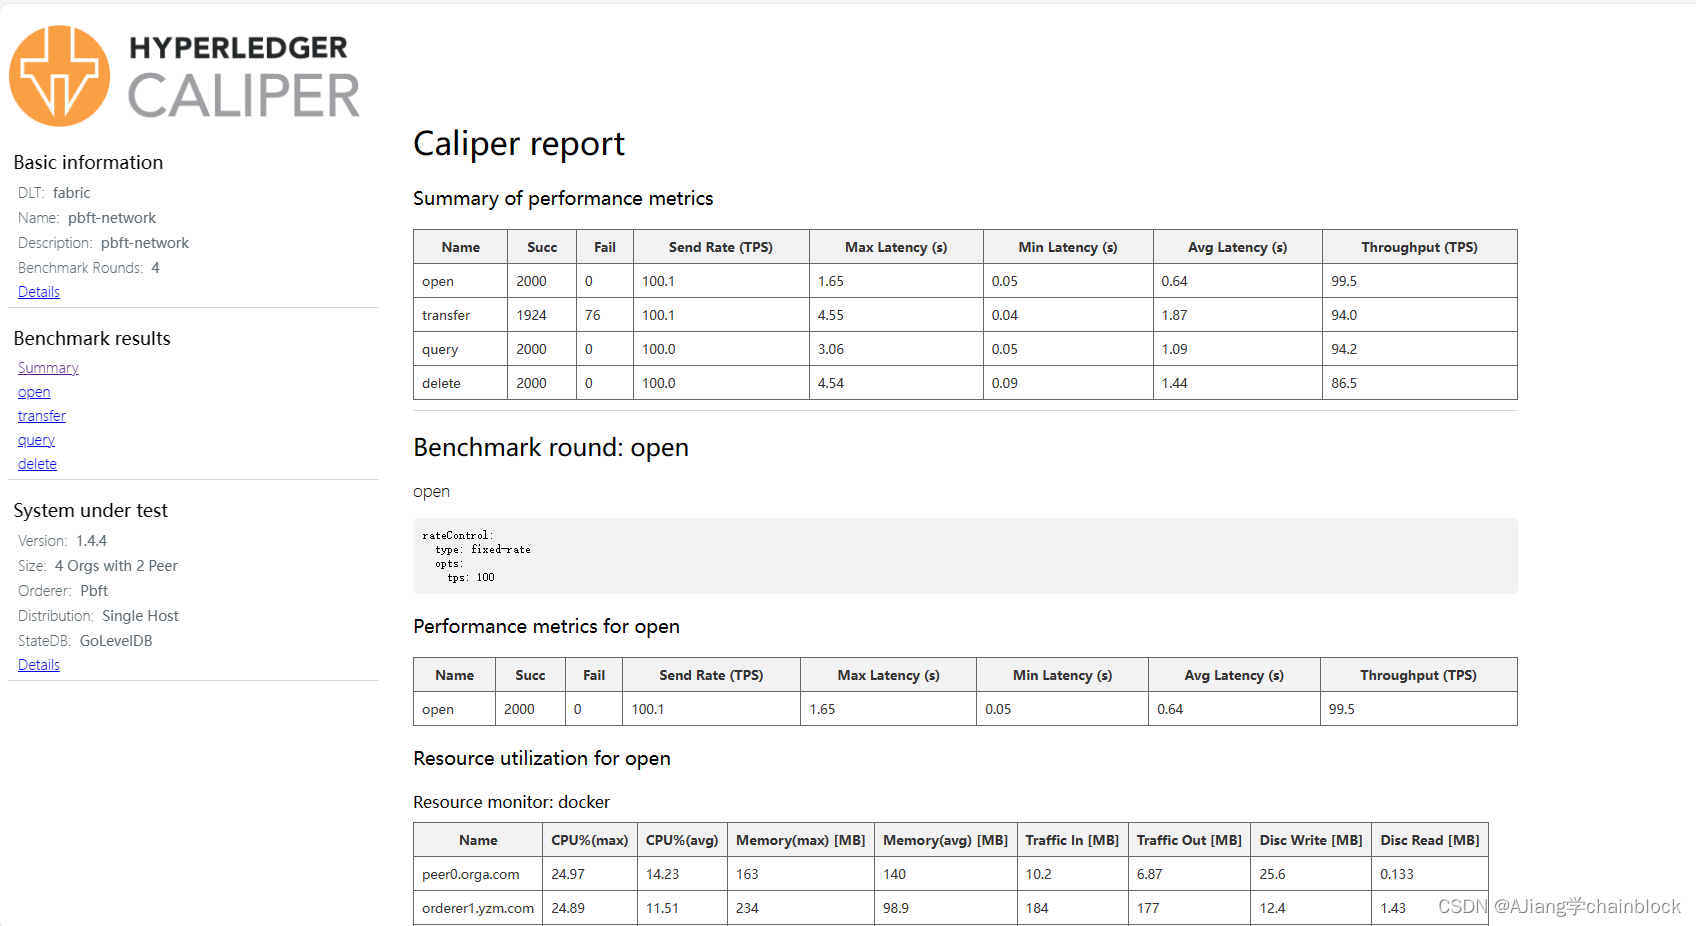
Task: Click the 'Send Rate (TPS)' summary column header
Action: tap(721, 247)
